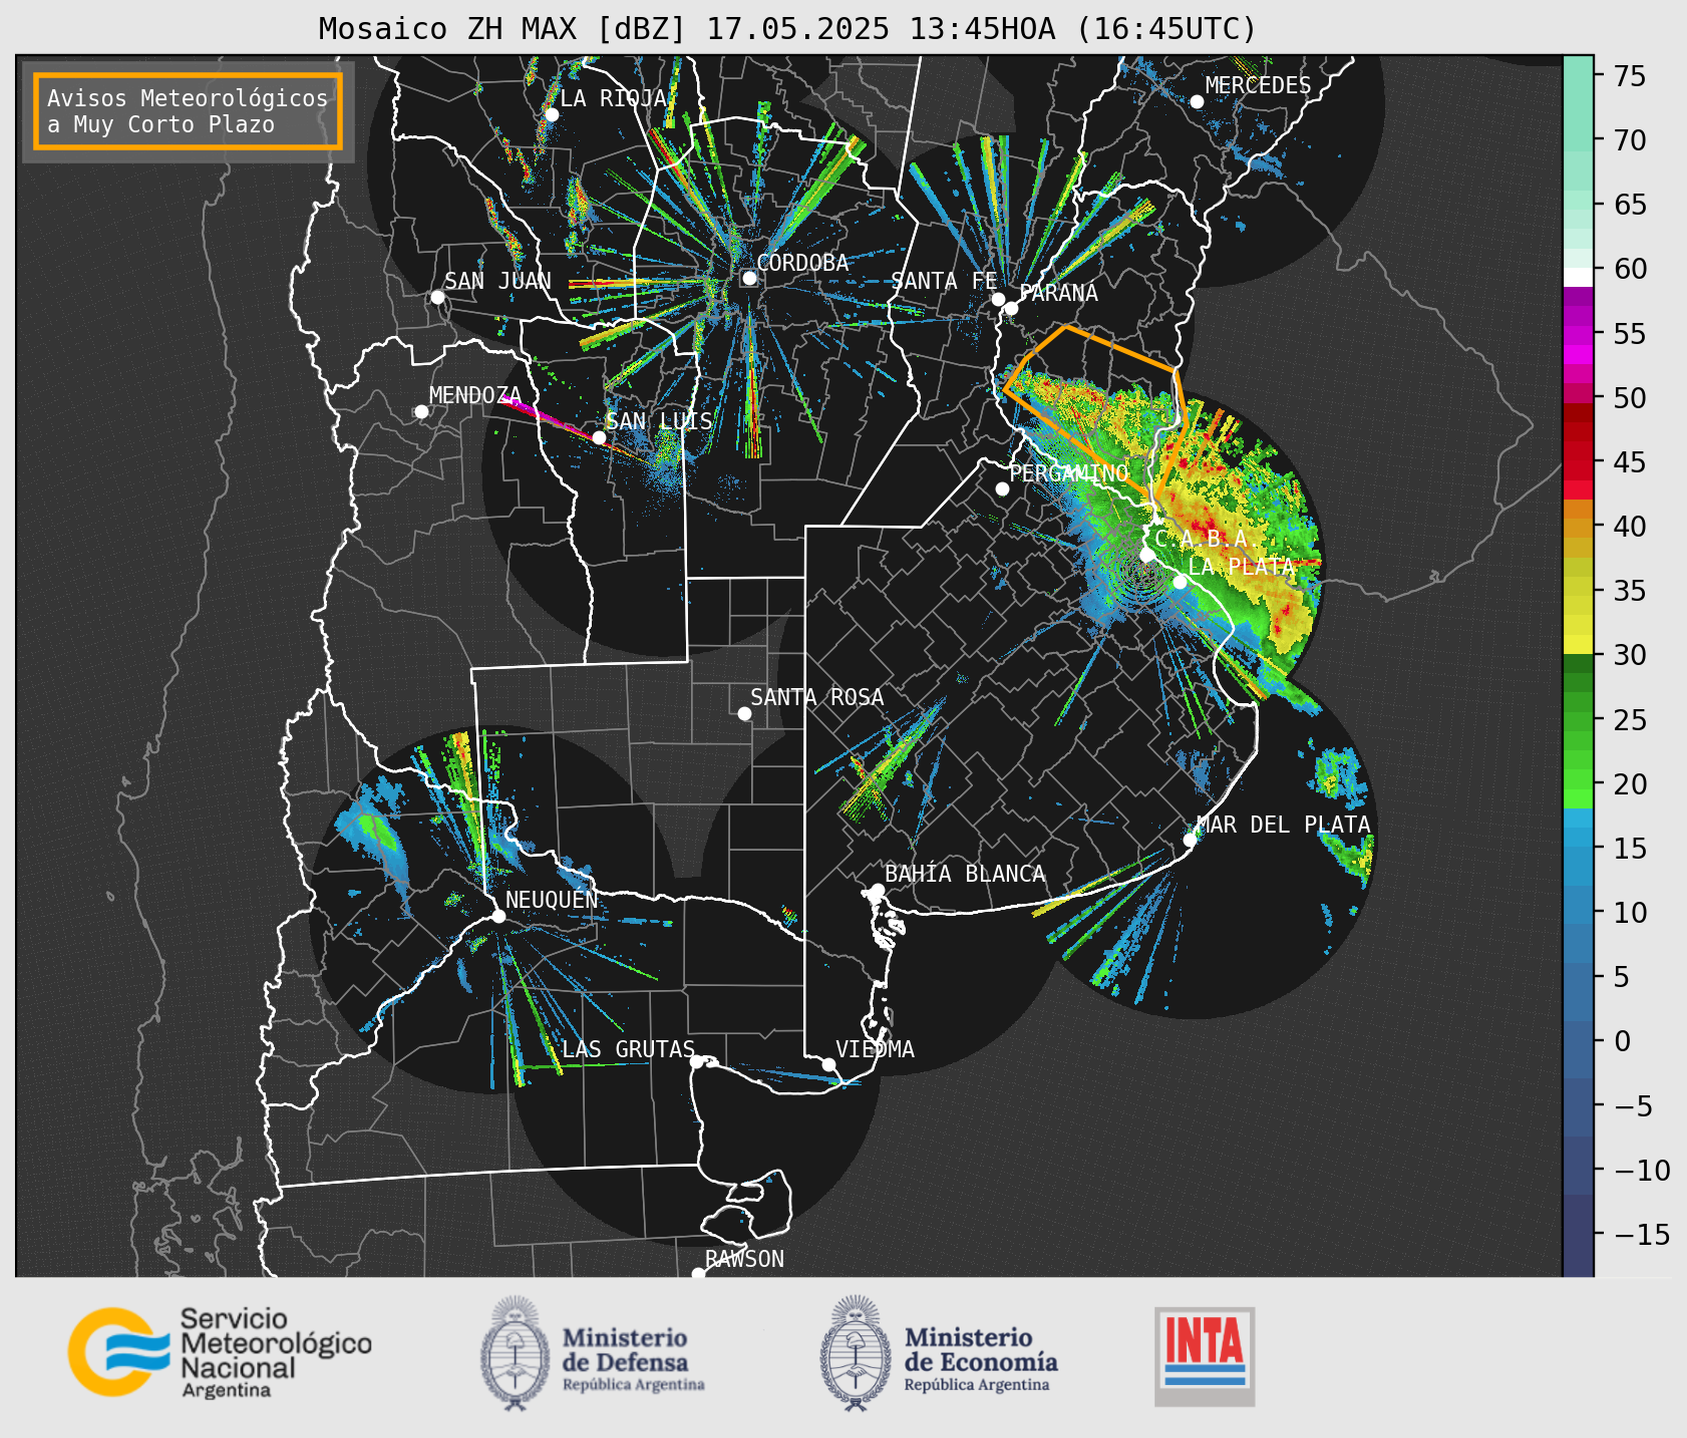
Task: Click the NEUQUÉN label text
Action: [552, 900]
